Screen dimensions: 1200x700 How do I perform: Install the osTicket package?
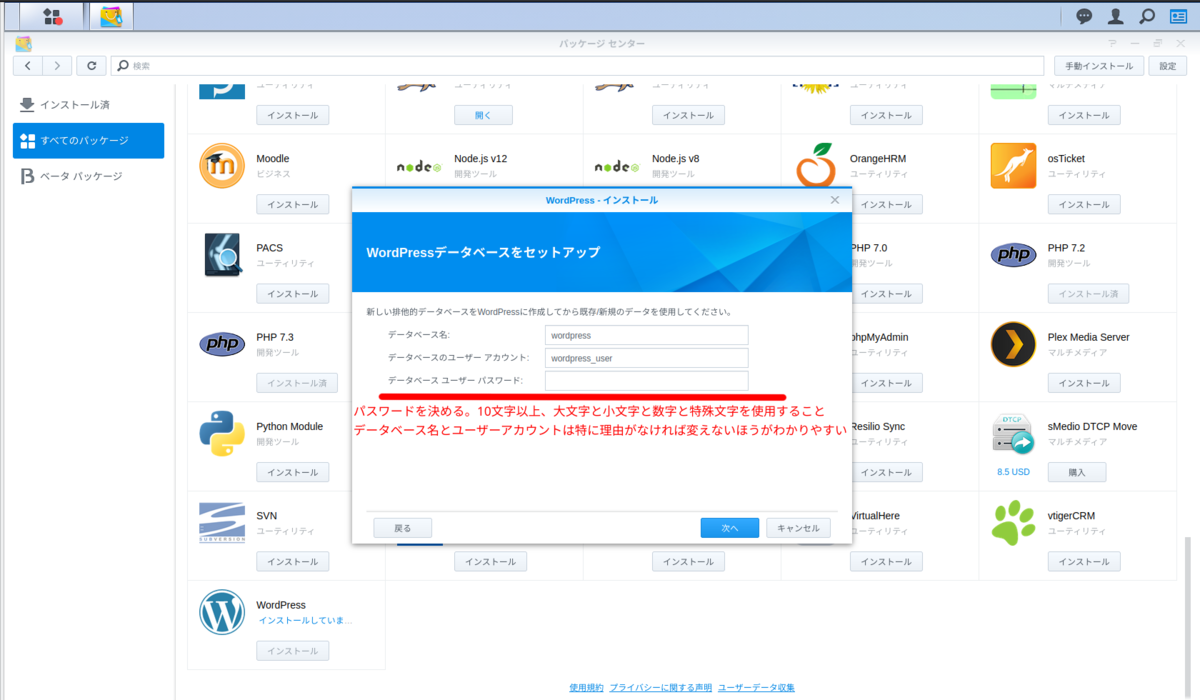pyautogui.click(x=1084, y=204)
